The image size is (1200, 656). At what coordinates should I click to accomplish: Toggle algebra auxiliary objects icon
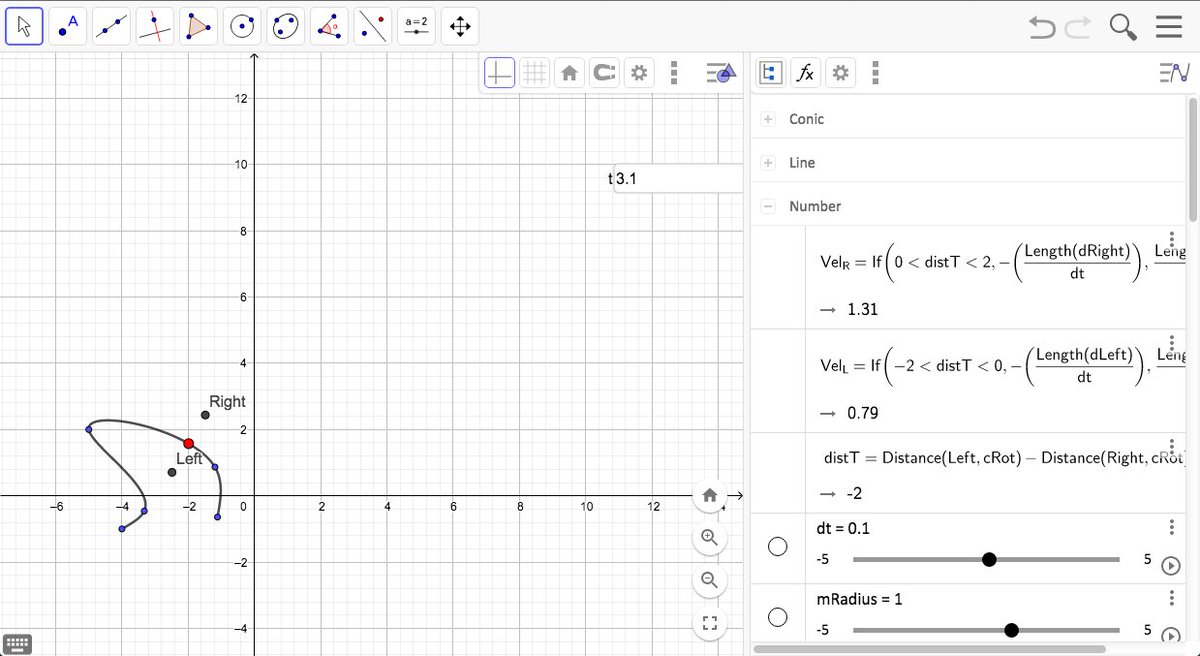(x=771, y=73)
